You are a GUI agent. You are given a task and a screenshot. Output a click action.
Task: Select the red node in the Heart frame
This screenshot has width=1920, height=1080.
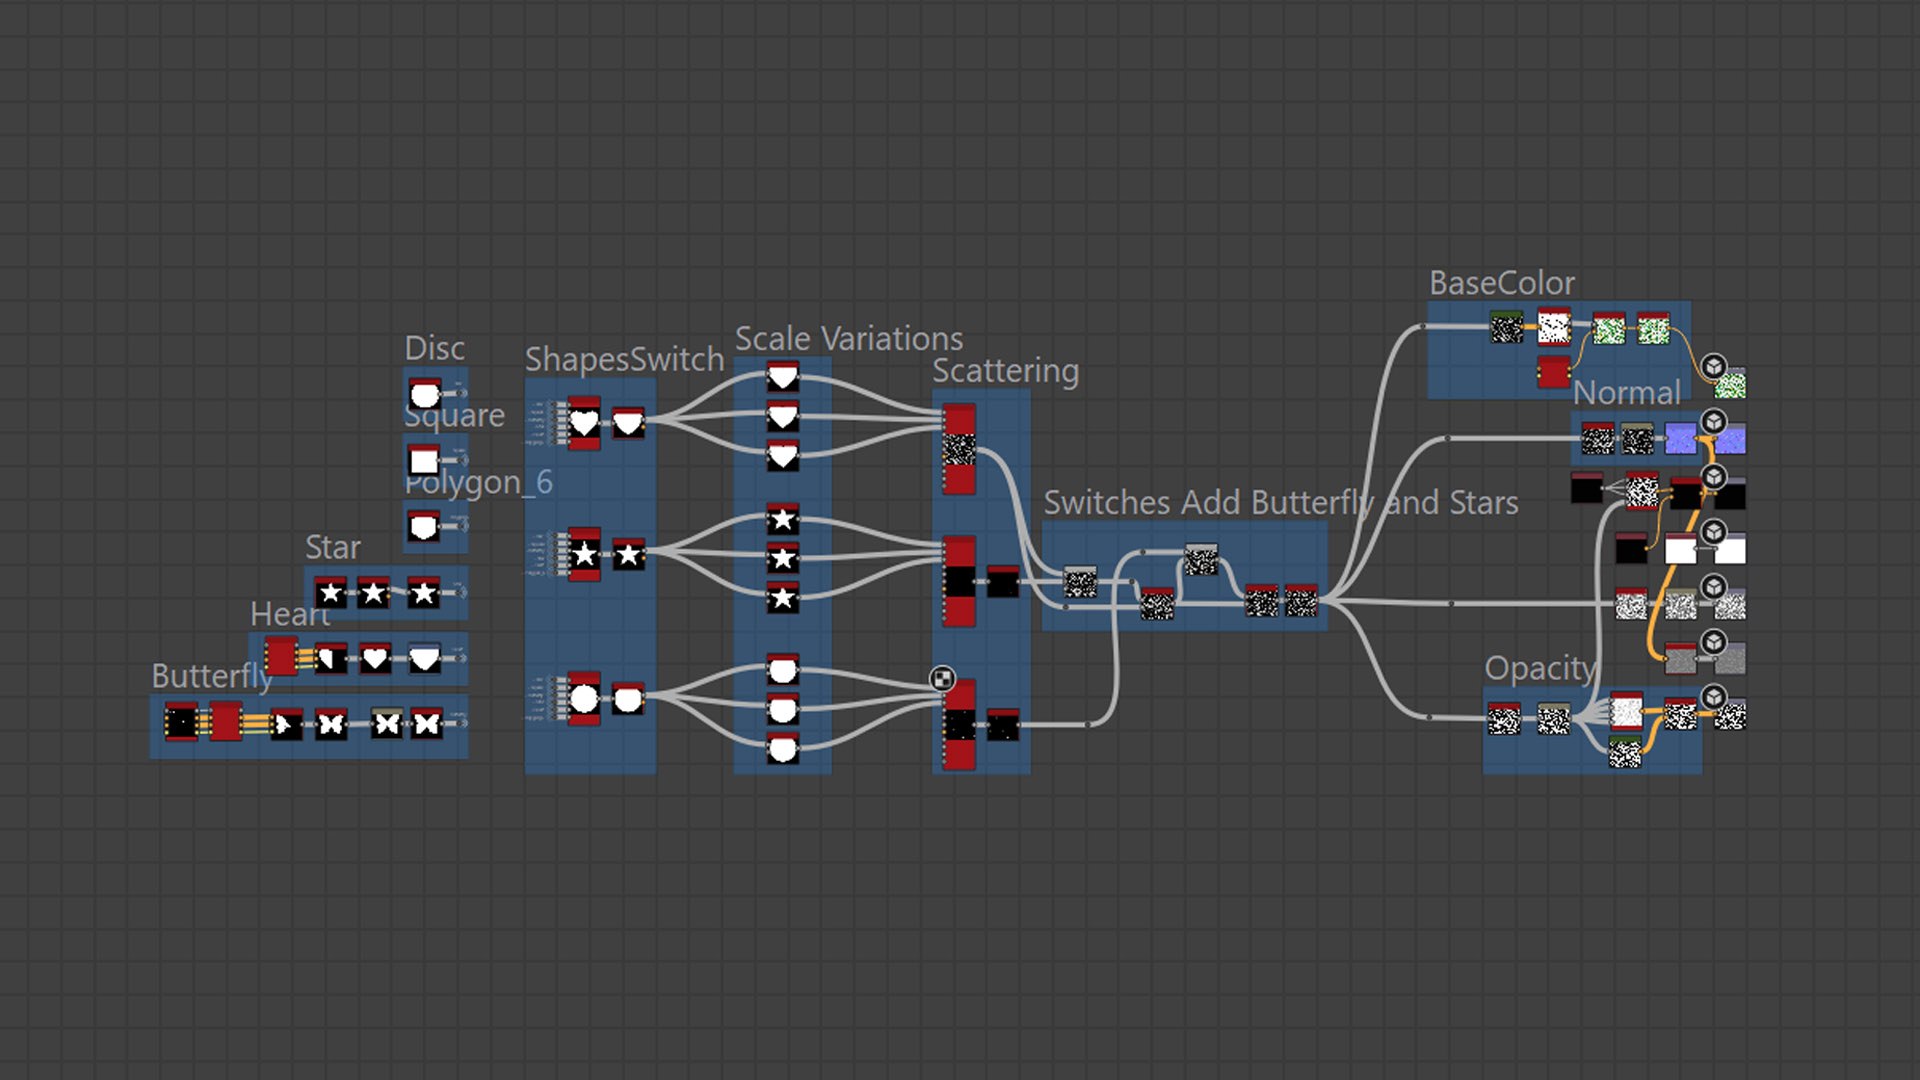(281, 657)
